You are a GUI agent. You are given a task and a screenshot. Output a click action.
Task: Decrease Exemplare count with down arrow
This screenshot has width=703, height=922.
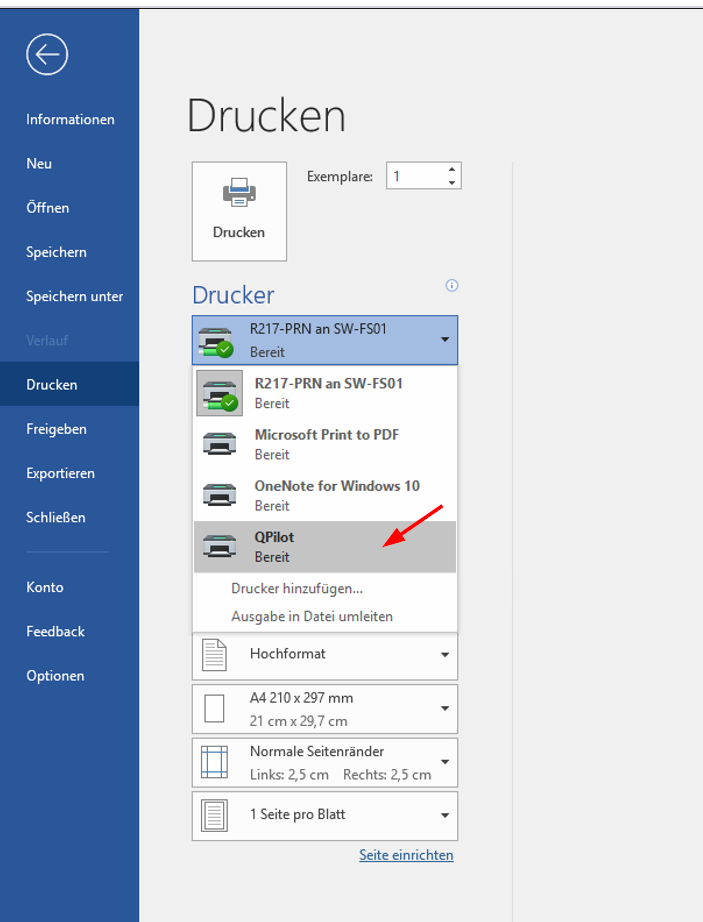coord(452,183)
